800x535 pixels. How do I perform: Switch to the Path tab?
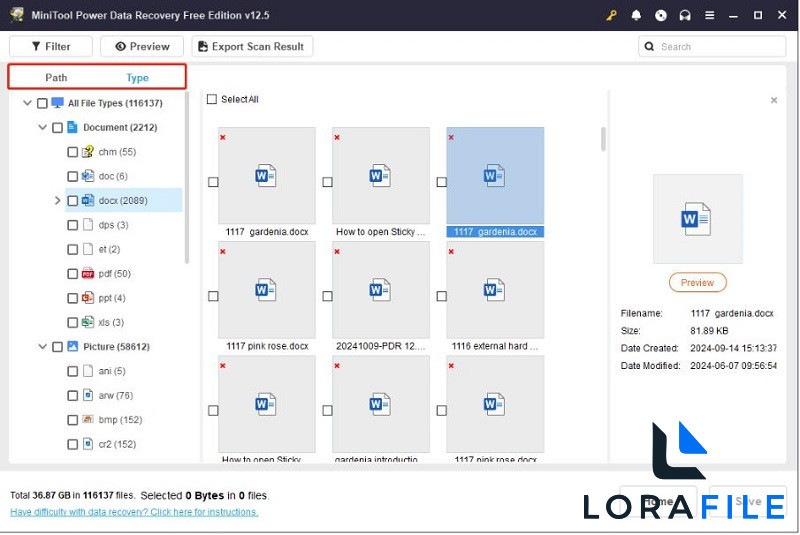(x=56, y=78)
